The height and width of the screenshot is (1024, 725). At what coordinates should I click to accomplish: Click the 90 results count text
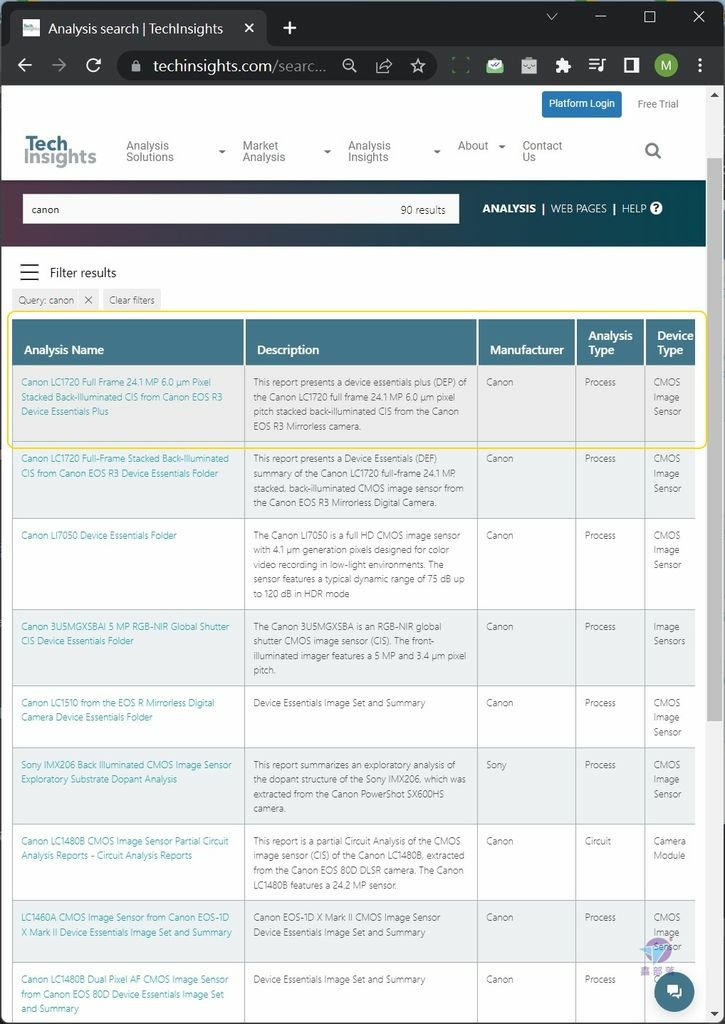pos(423,210)
